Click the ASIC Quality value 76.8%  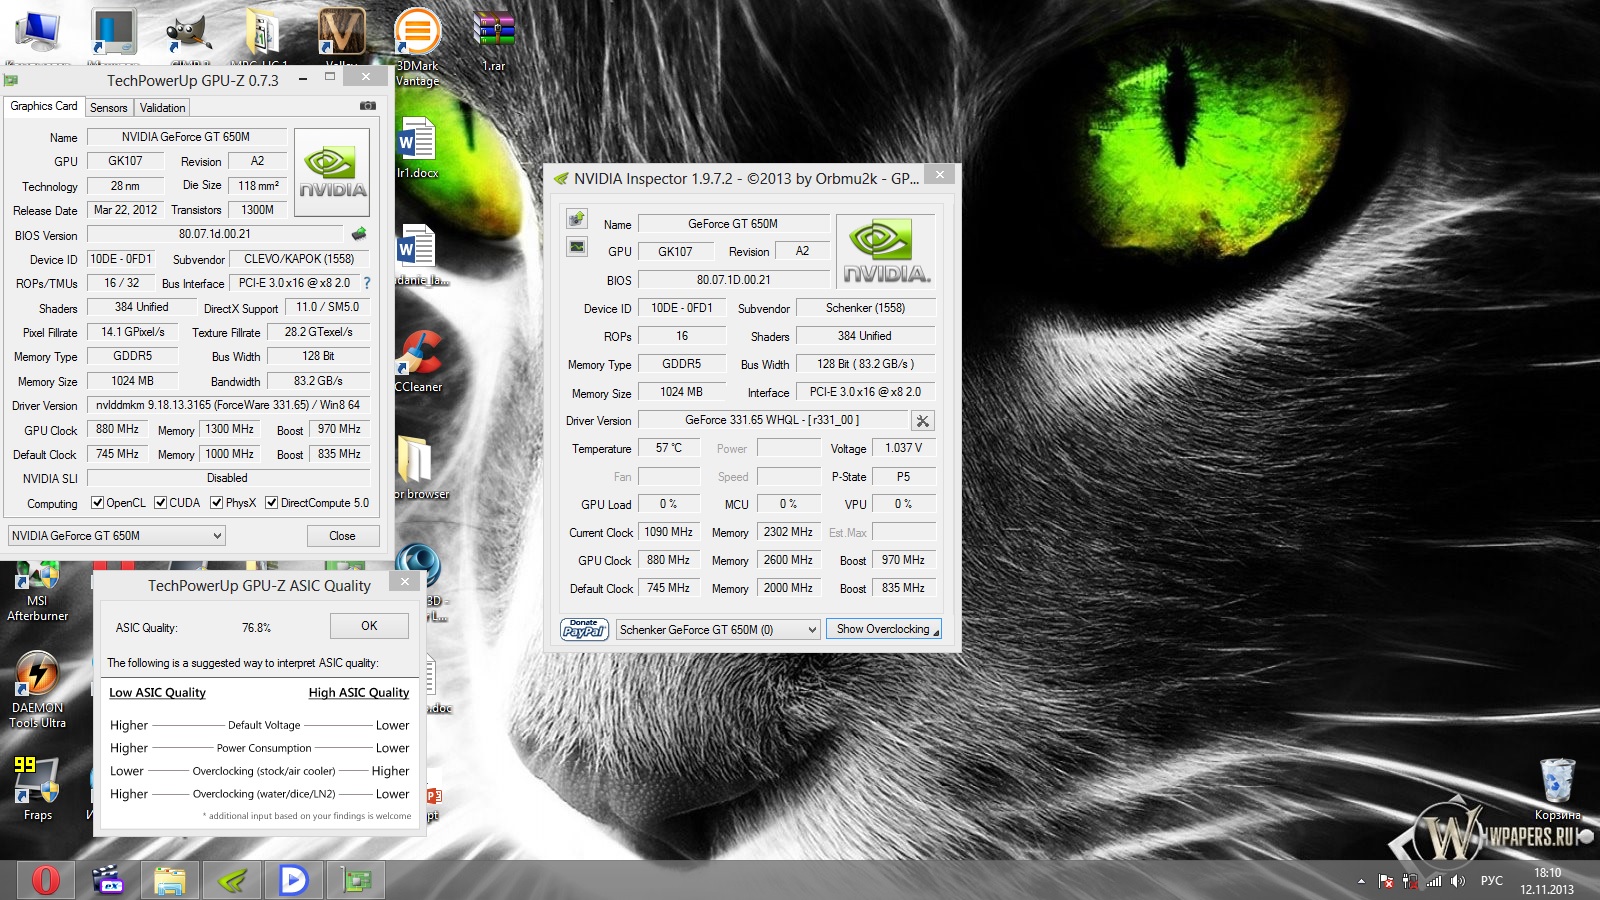tap(256, 628)
